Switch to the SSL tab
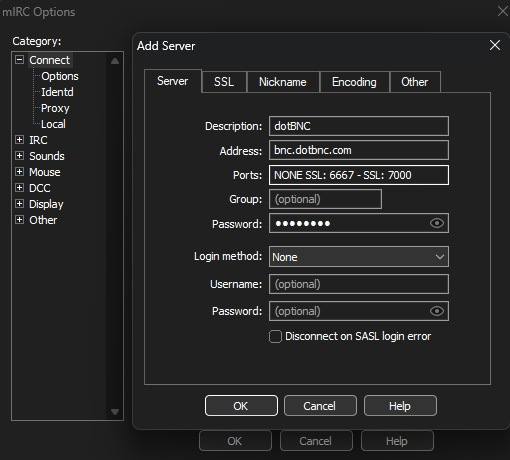 (x=224, y=82)
